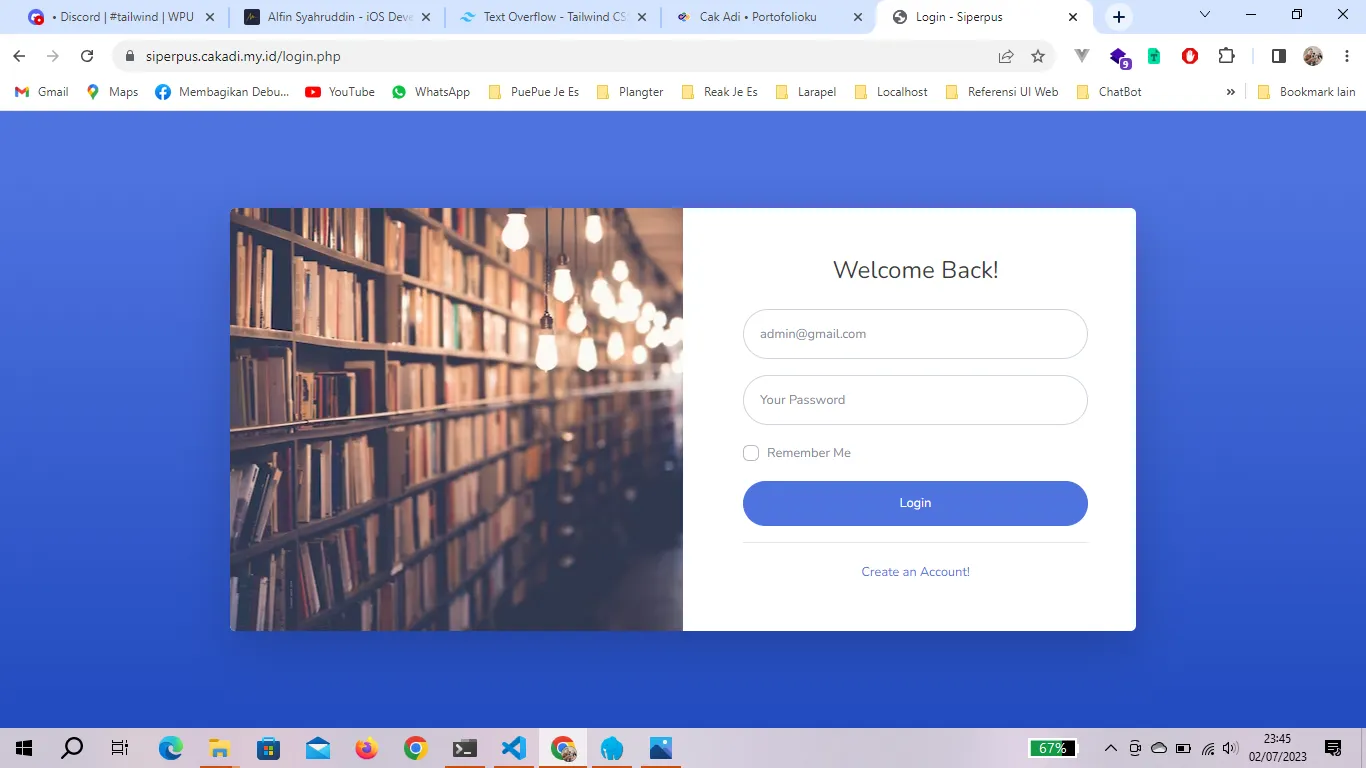Switch to the Discord #tailwind tab
This screenshot has height=768, width=1366.
click(x=122, y=17)
